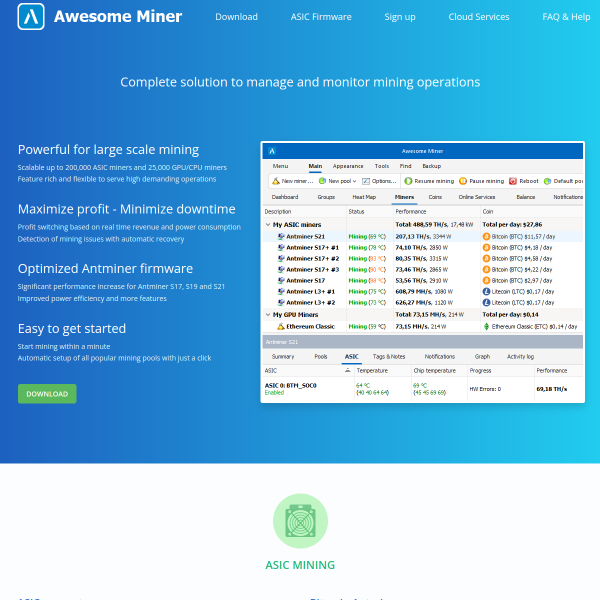Open the Tags & Notes tab
This screenshot has height=600, width=600.
389,357
